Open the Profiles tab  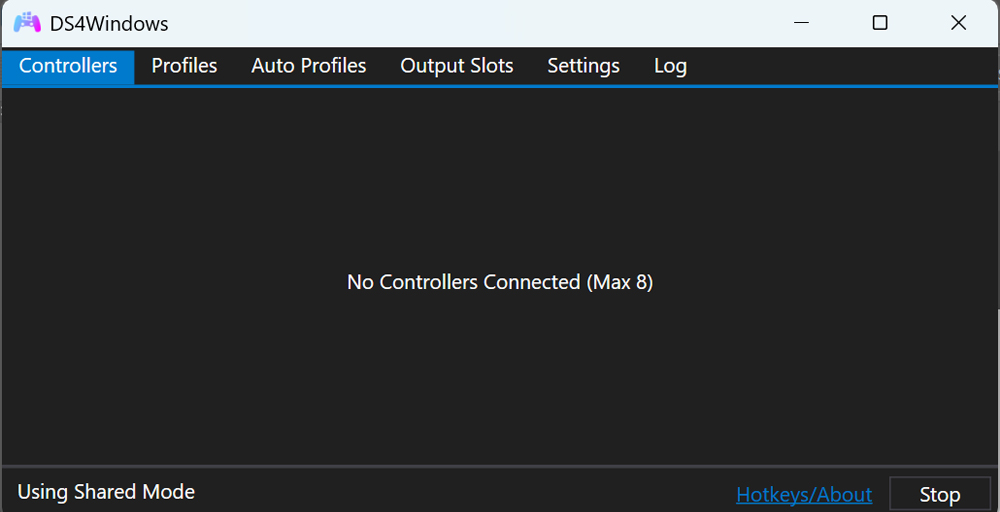click(x=184, y=66)
